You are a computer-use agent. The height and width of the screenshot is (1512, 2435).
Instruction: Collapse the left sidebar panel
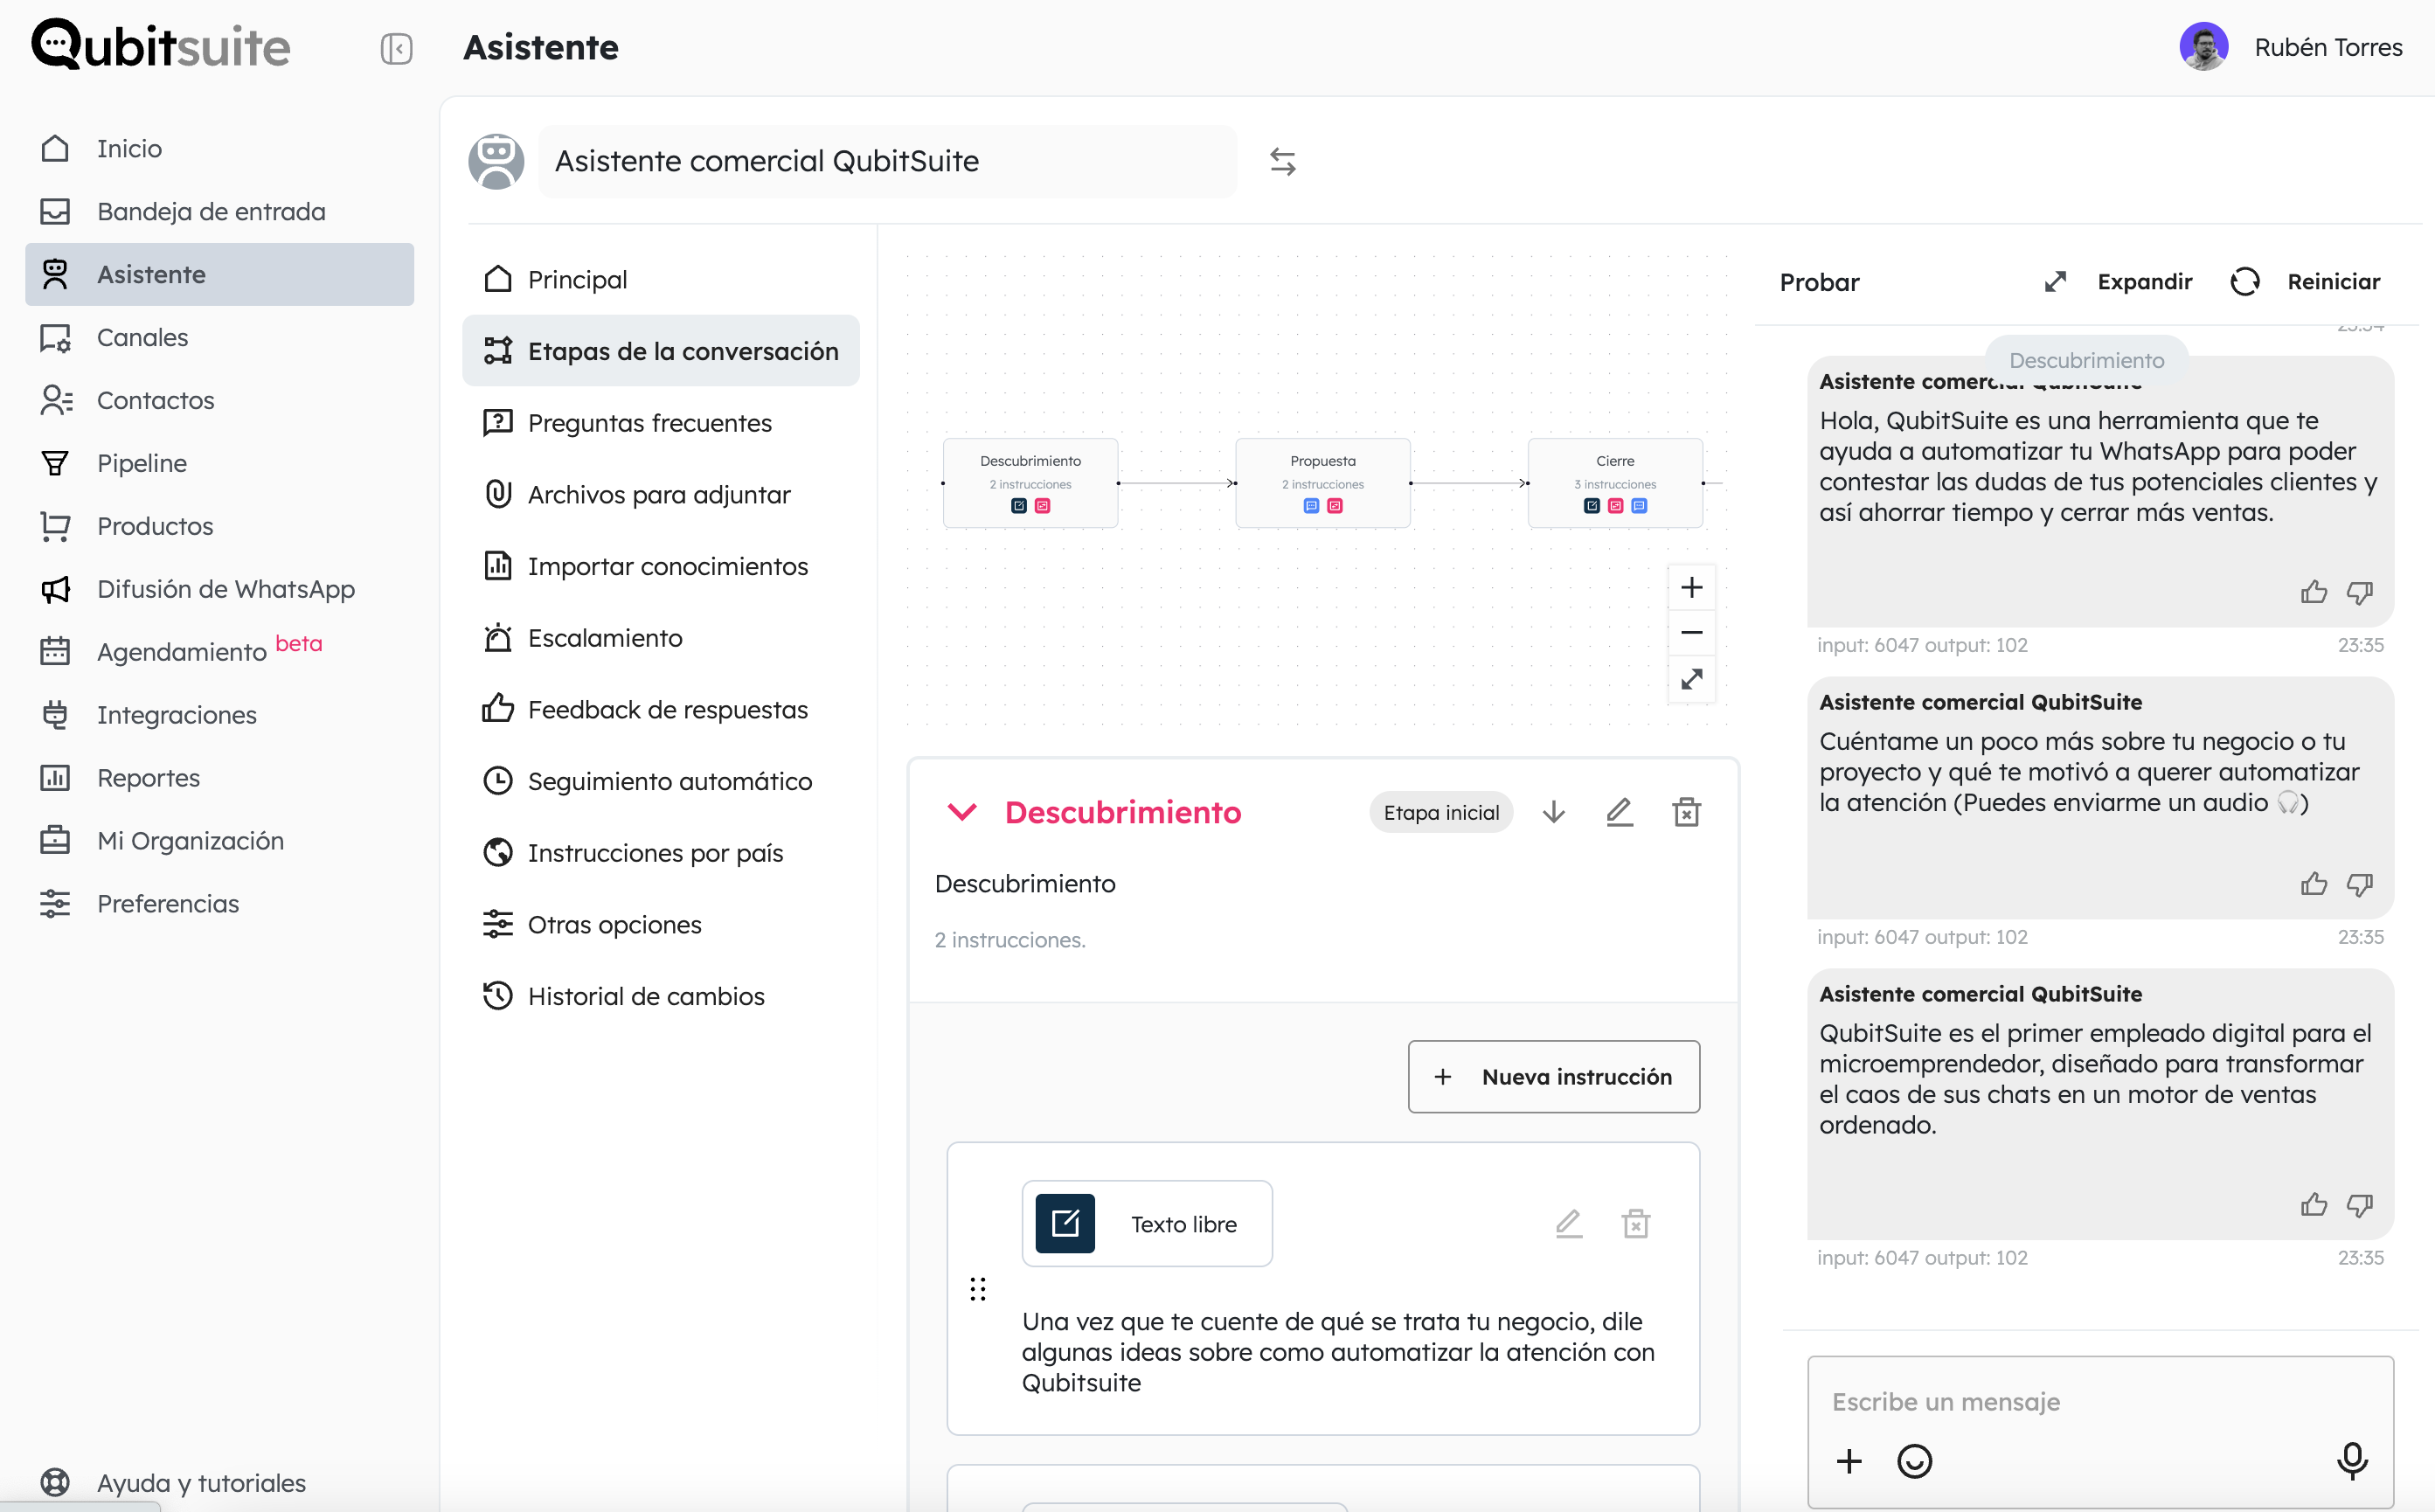(x=396, y=48)
